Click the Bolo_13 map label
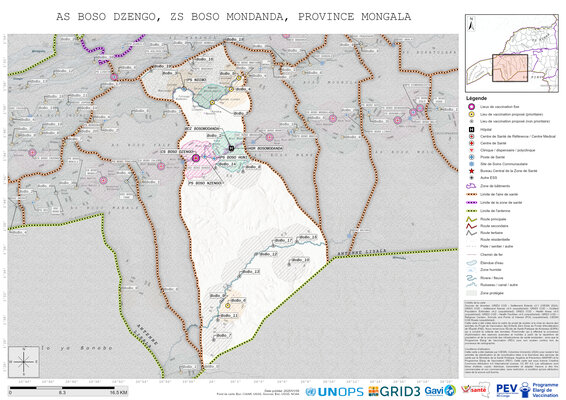Image resolution: width=566 pixels, height=400 pixels. (251, 271)
